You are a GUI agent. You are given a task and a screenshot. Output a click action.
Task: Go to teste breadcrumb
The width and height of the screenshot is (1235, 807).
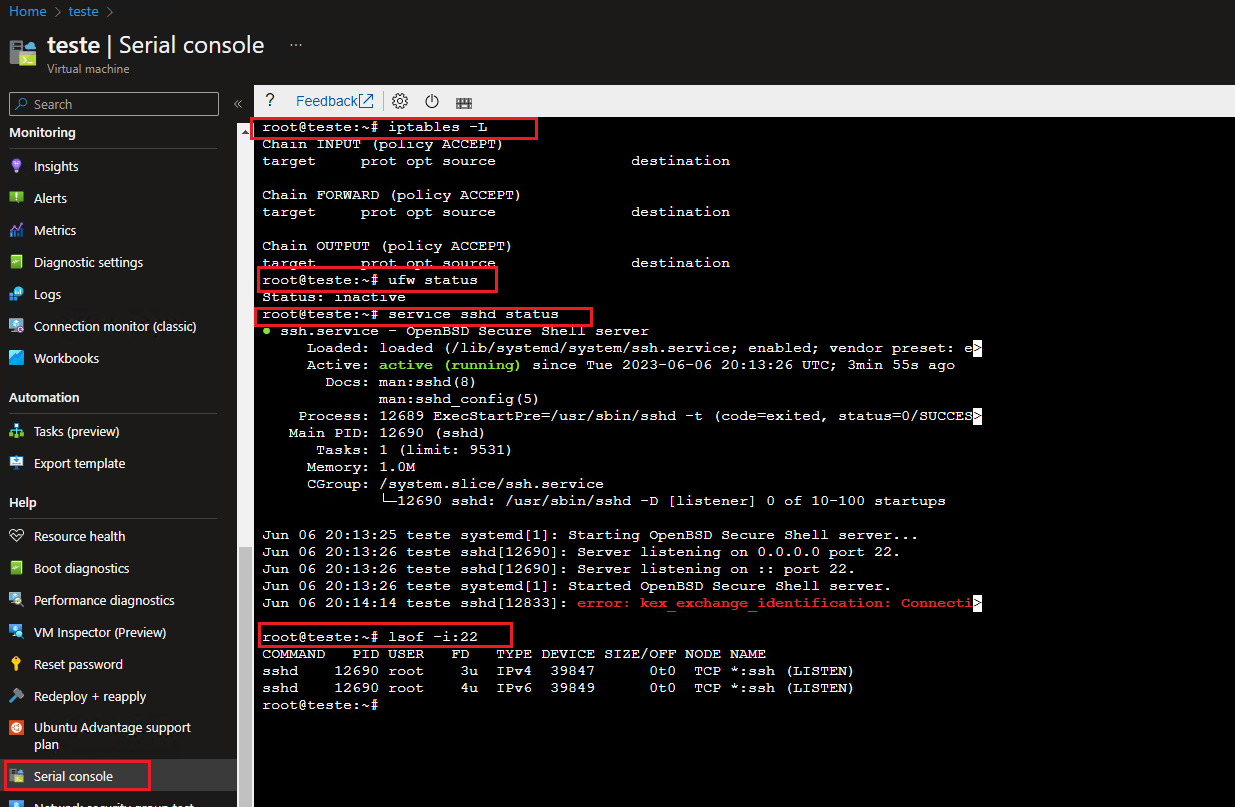83,11
